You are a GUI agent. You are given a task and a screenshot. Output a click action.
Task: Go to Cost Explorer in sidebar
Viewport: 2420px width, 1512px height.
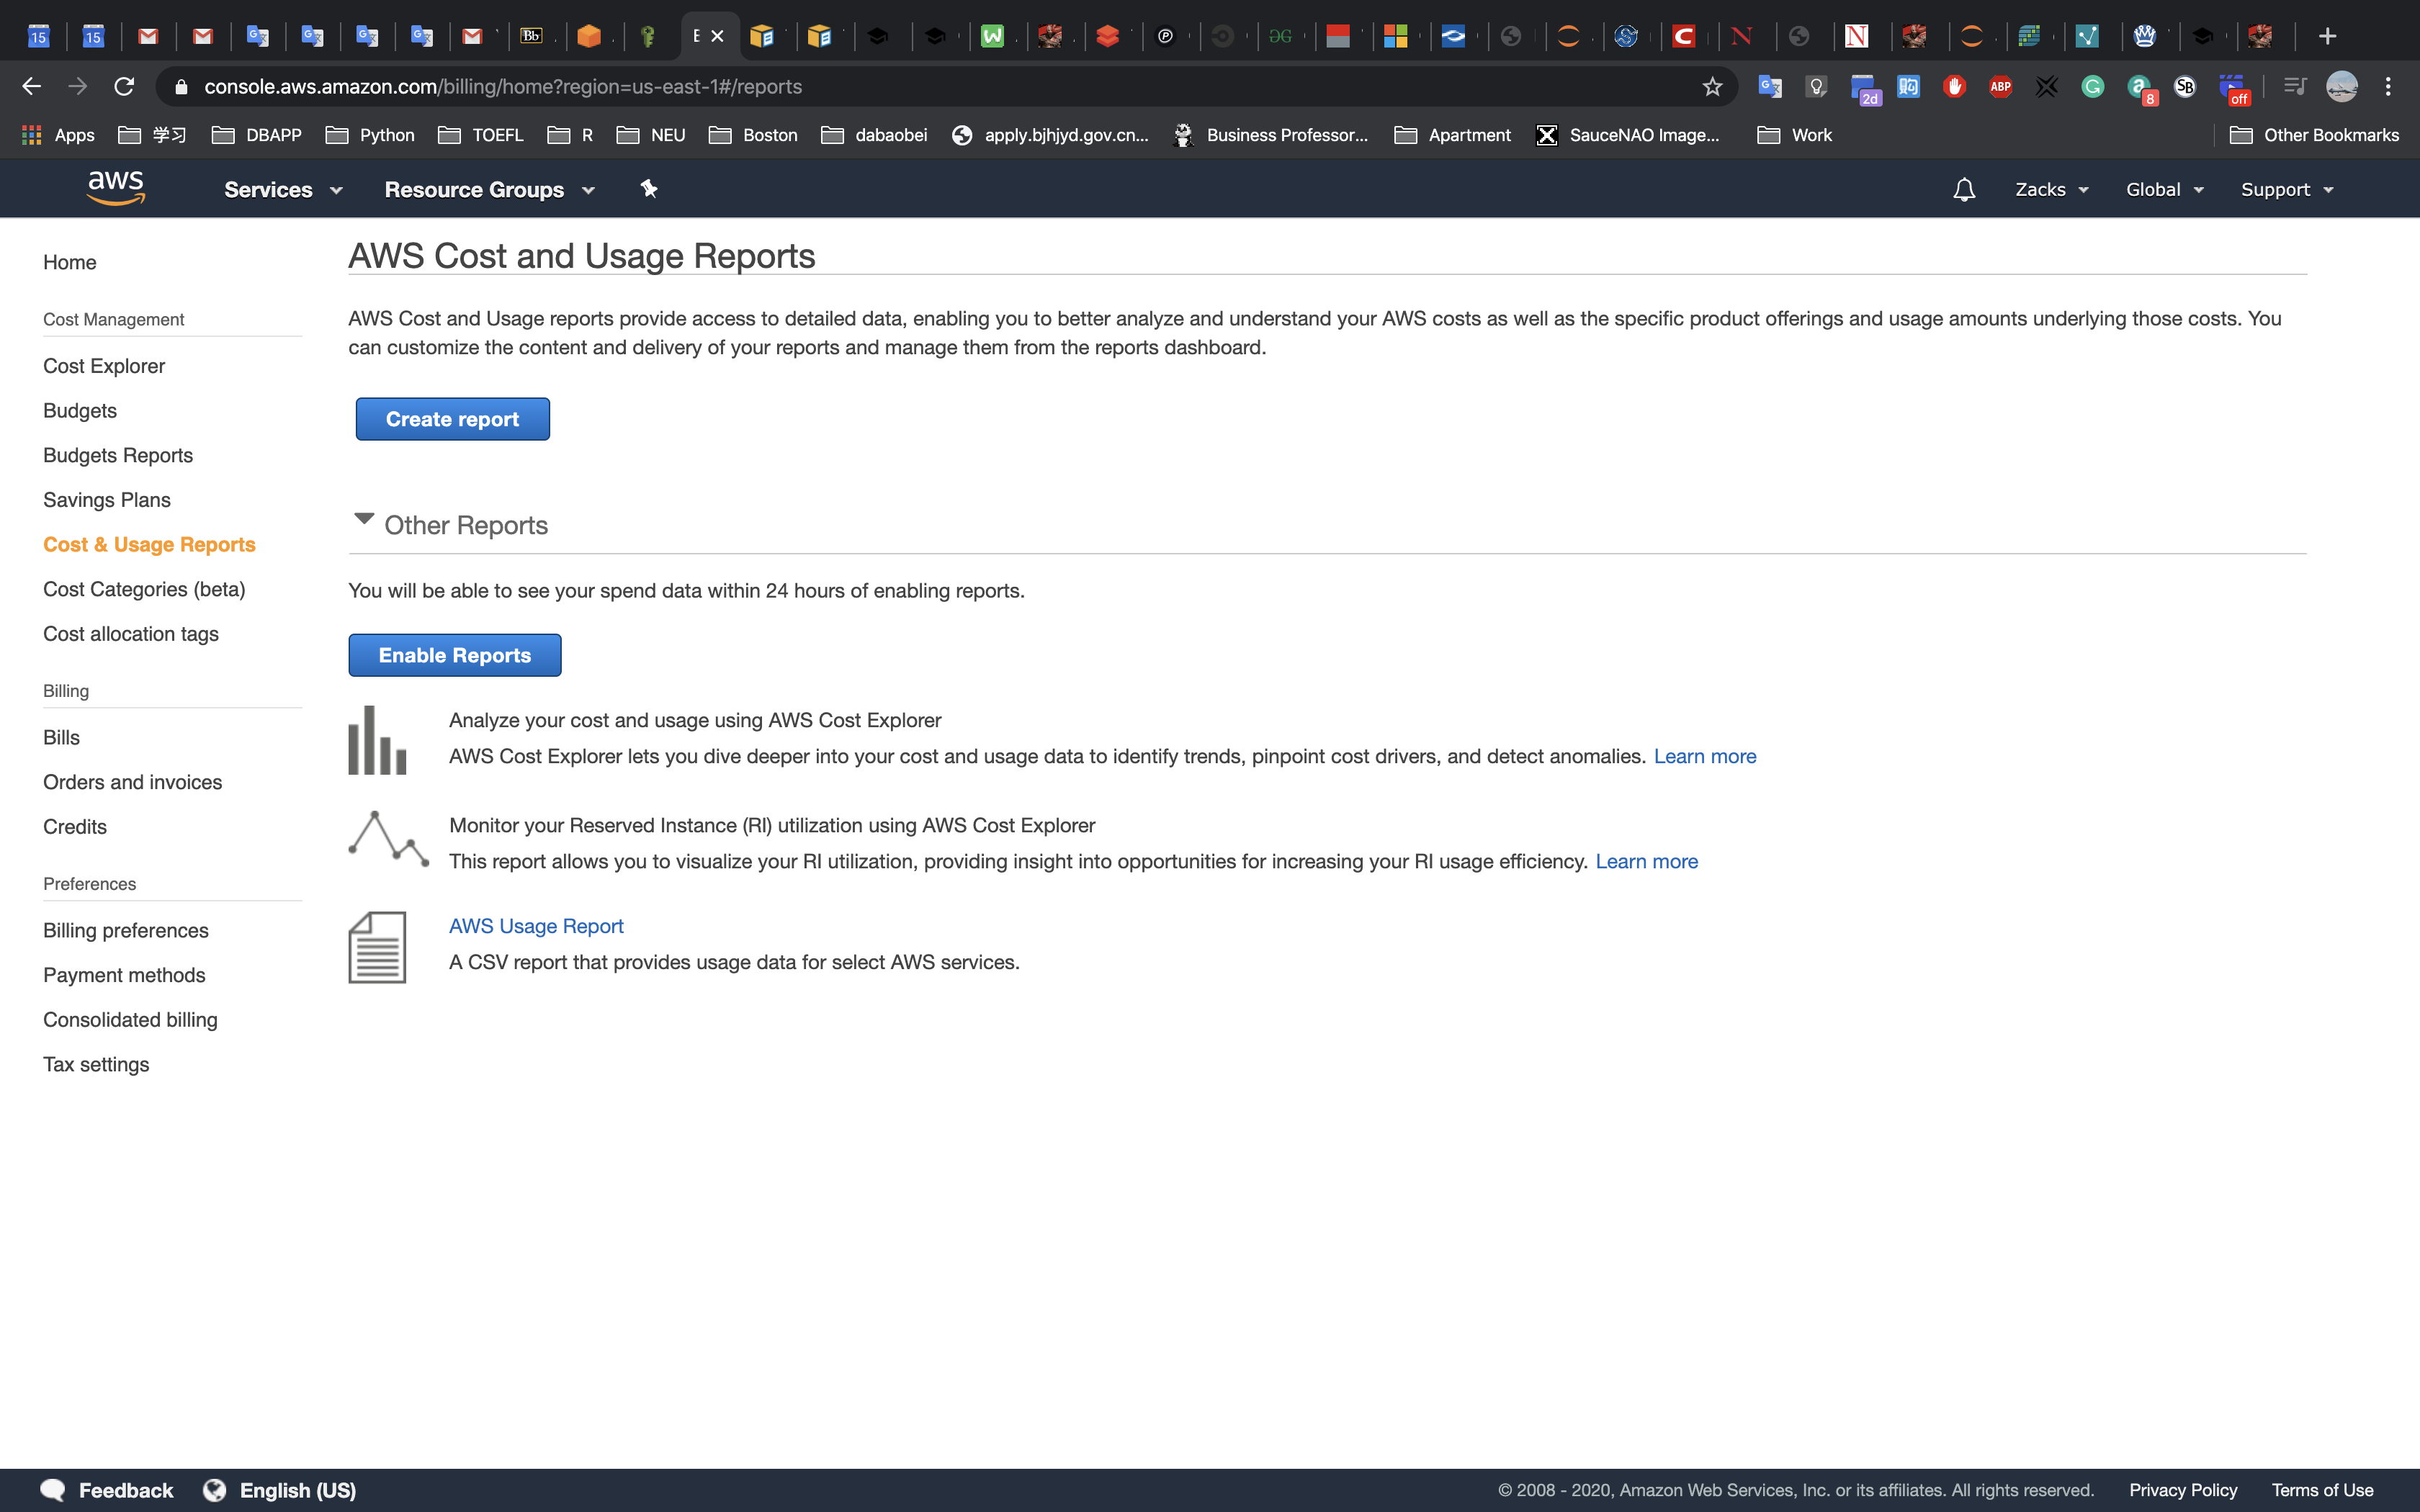coord(104,366)
